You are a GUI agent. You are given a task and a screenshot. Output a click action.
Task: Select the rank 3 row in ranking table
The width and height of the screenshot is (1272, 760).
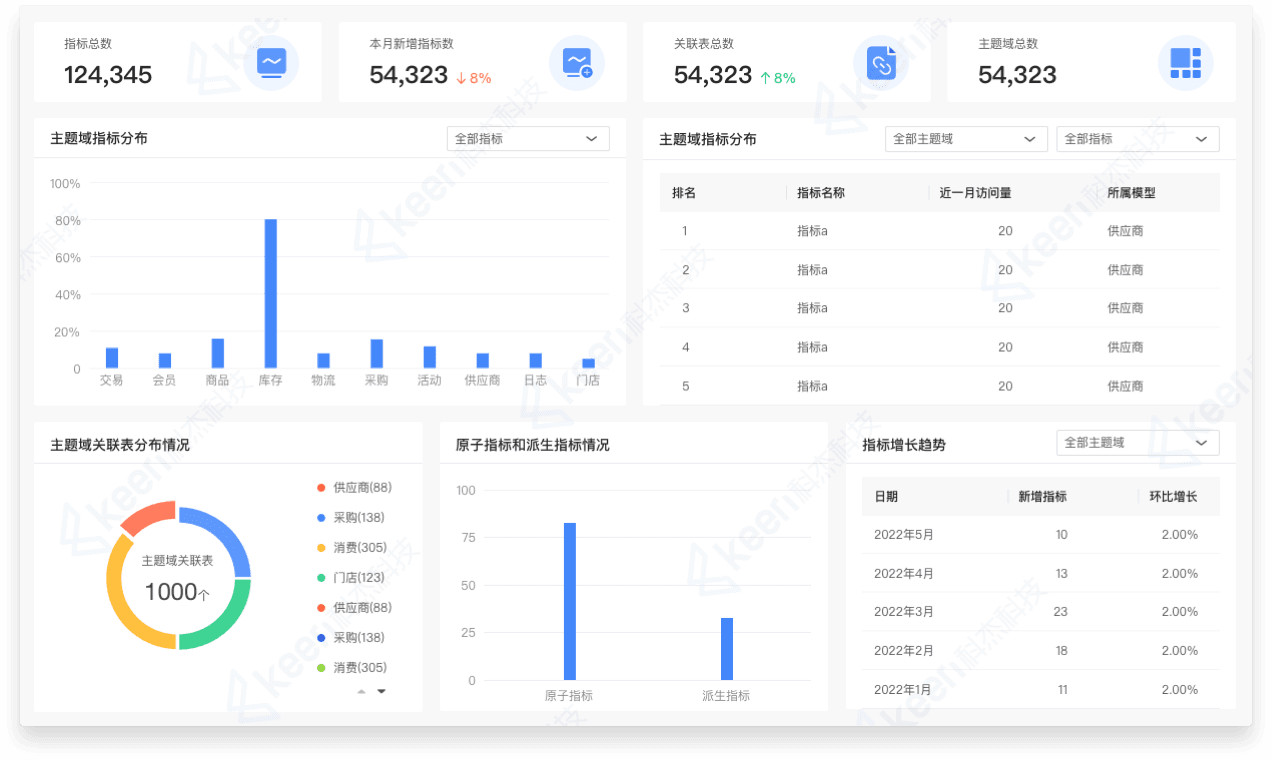pos(939,308)
